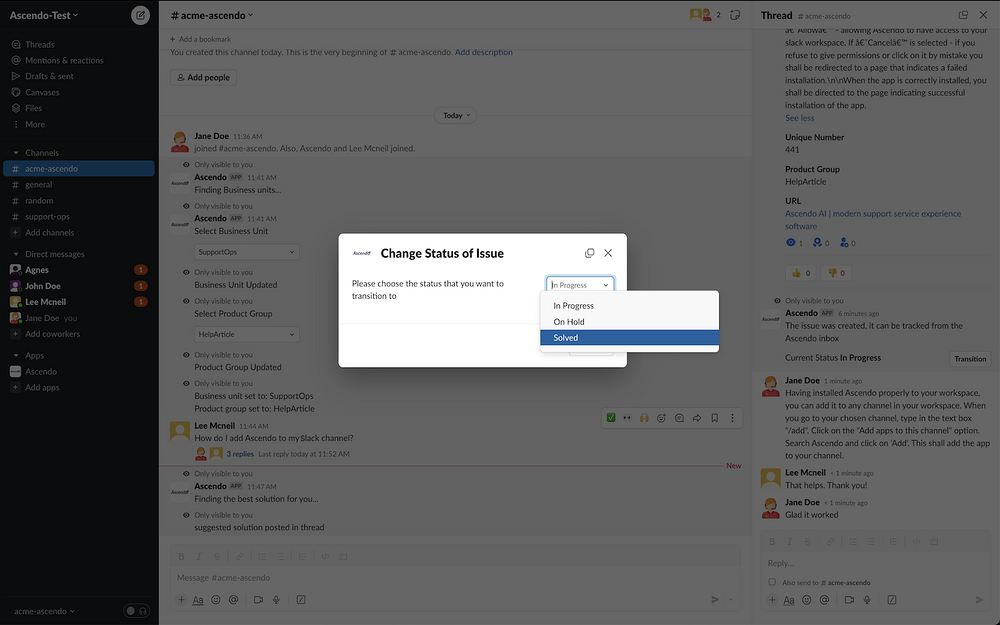Open the Ascendo AI URL link
This screenshot has width=1000, height=625.
coord(872,220)
